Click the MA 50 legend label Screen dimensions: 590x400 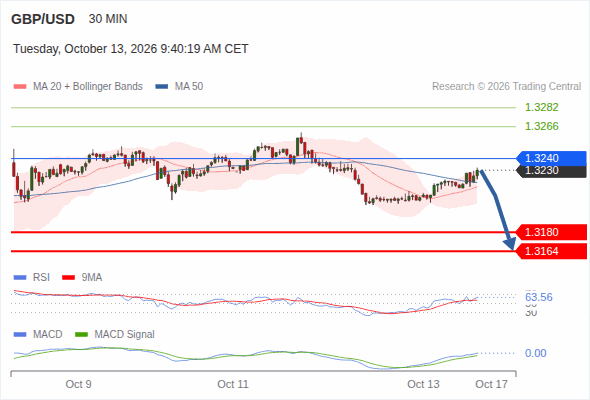click(189, 87)
